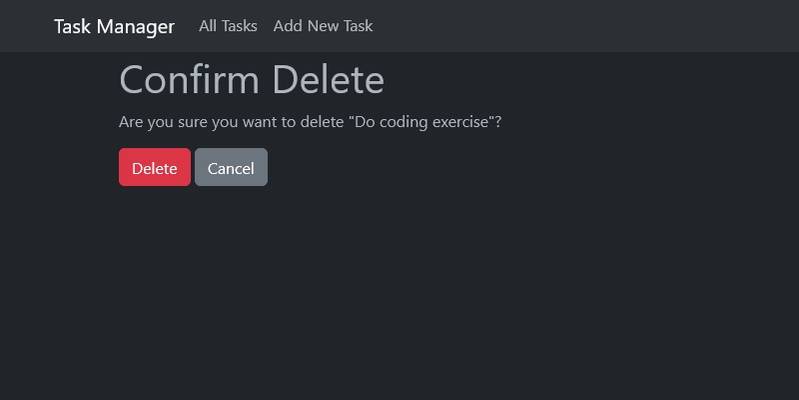Choose Add New Task in the navbar

[323, 26]
